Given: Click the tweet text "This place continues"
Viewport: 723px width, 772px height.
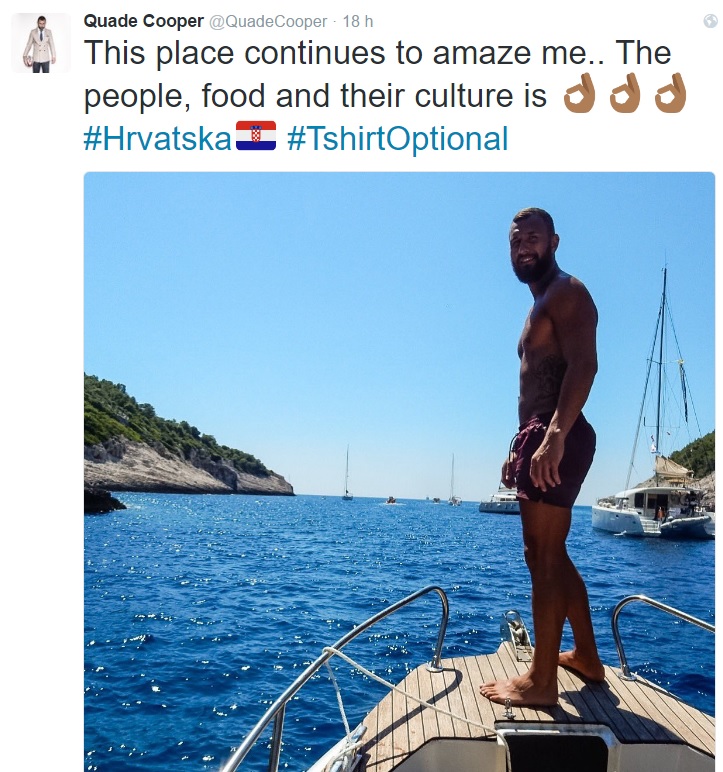Looking at the screenshot, I should [x=234, y=53].
